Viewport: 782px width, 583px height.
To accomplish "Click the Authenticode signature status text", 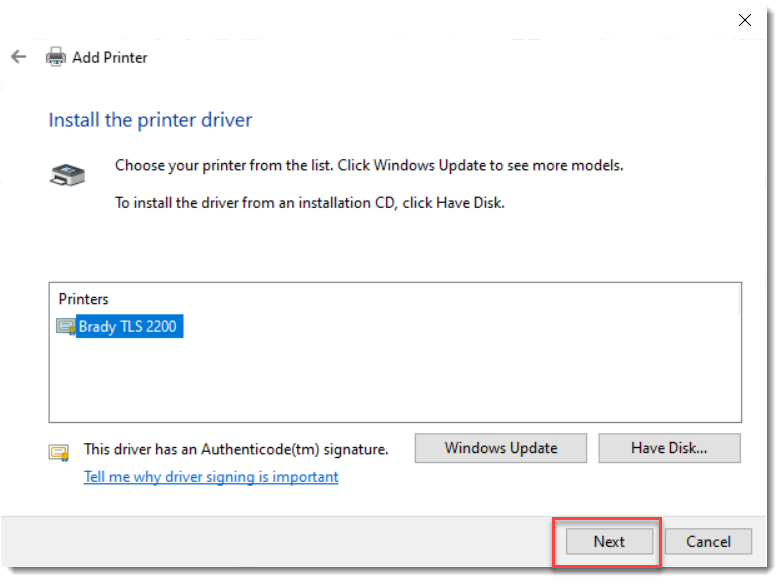I will [x=235, y=449].
